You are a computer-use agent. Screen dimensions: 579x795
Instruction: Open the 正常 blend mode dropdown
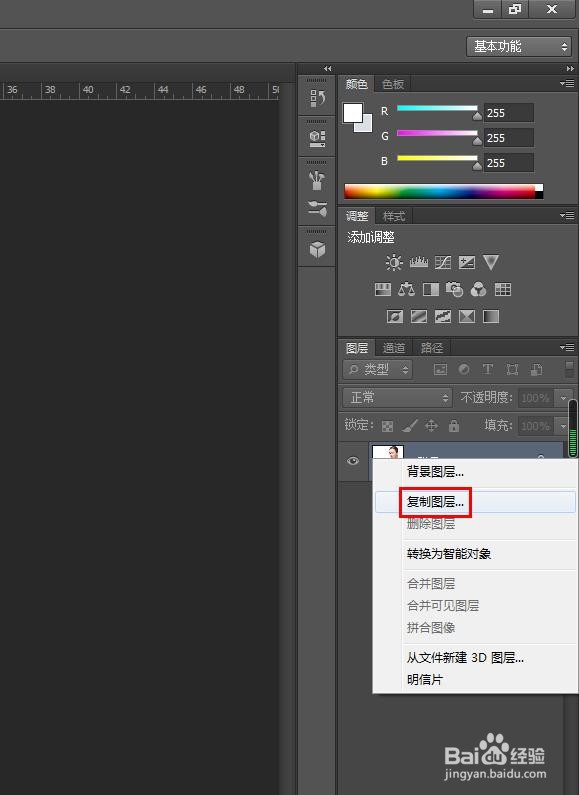tap(397, 398)
